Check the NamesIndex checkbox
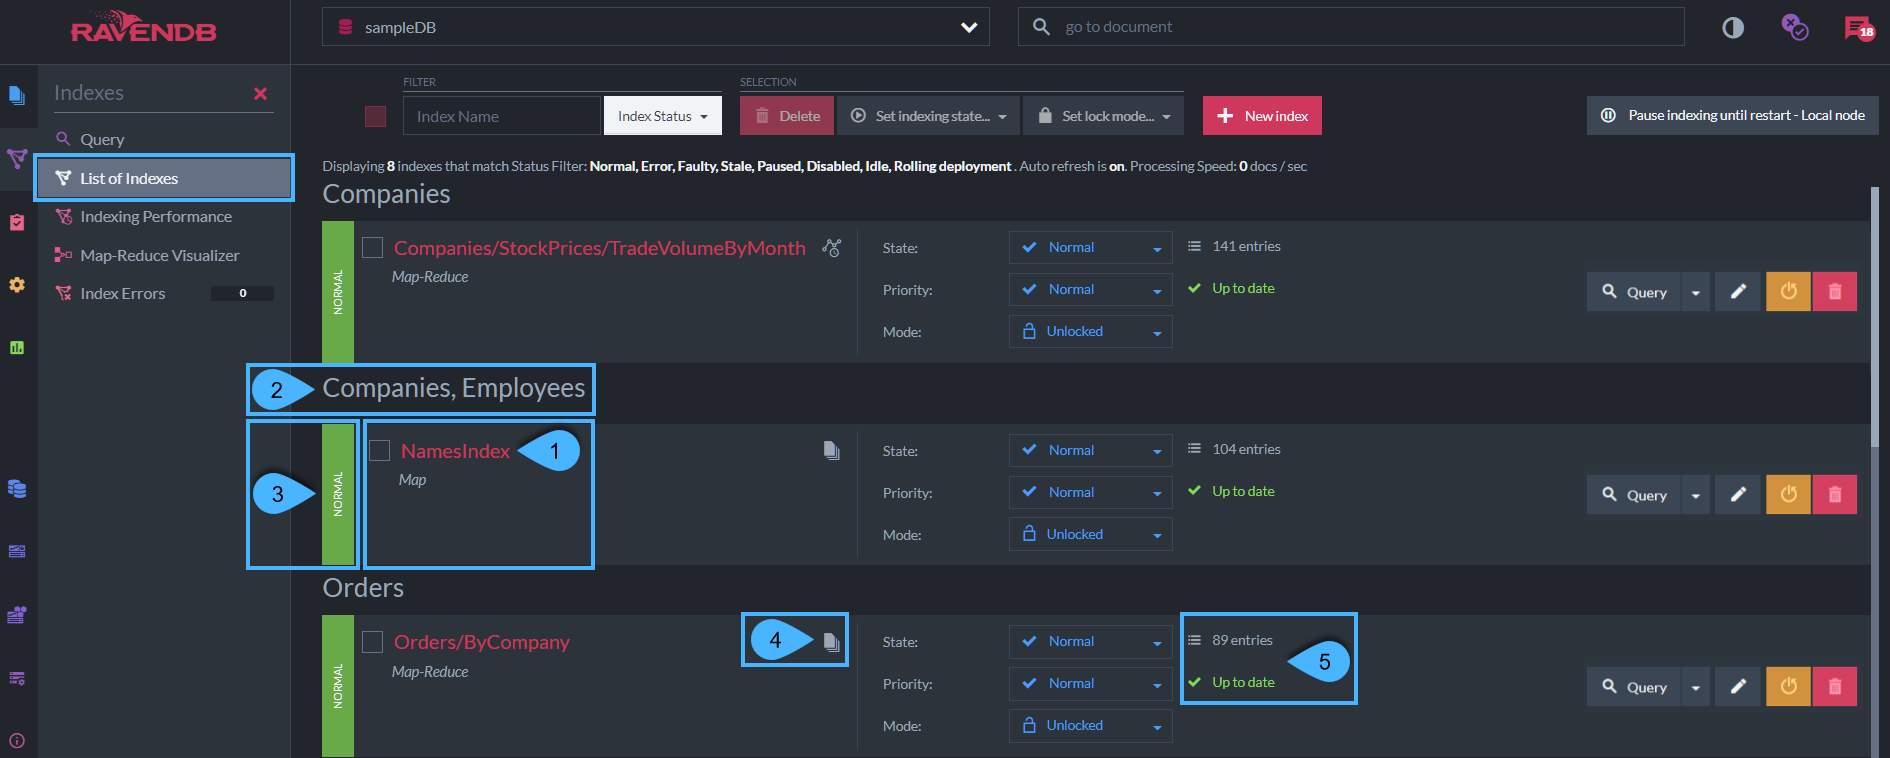This screenshot has height=758, width=1890. 380,451
